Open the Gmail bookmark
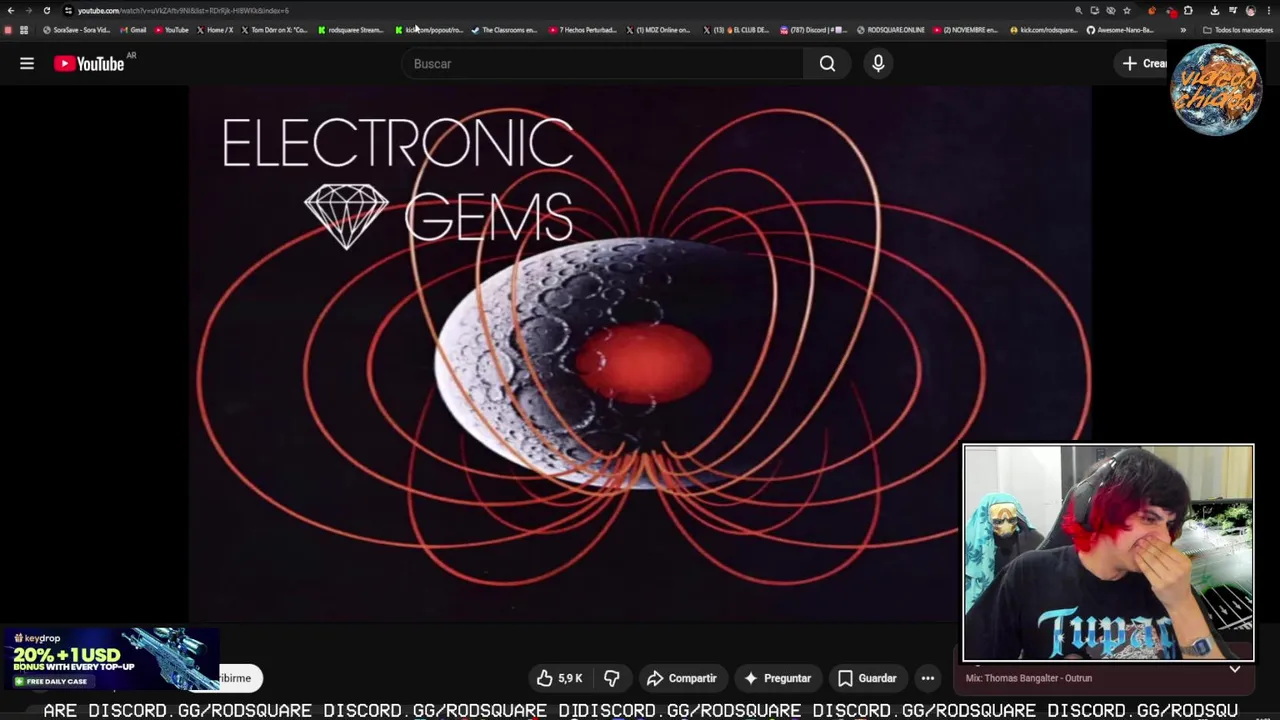This screenshot has width=1280, height=720. point(133,30)
